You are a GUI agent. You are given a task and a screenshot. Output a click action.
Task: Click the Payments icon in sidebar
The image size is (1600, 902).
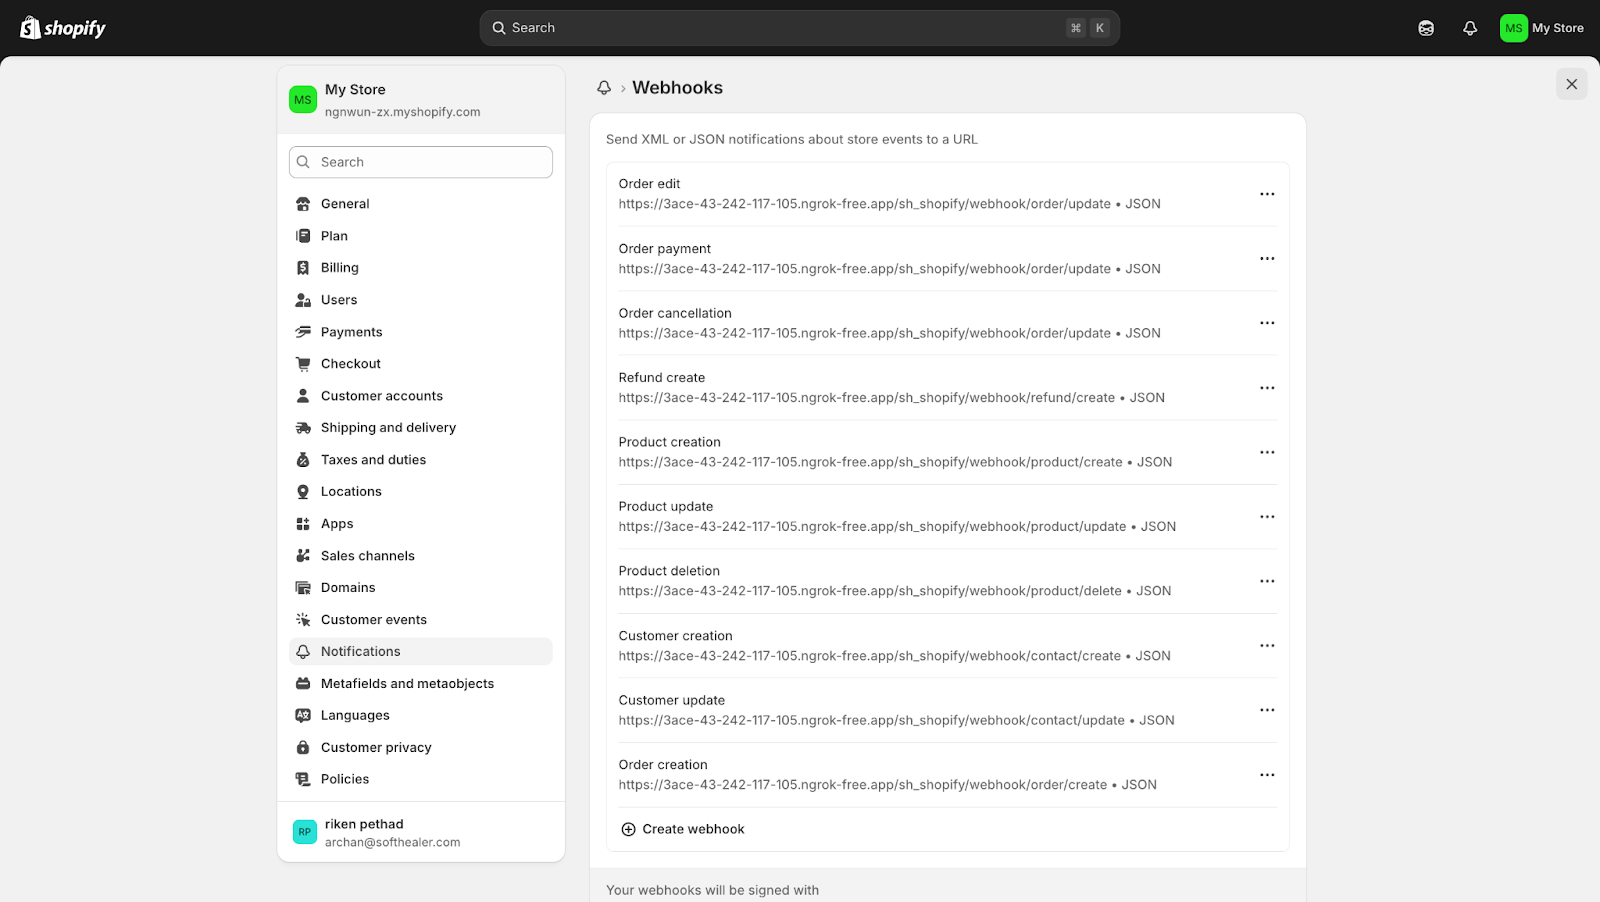[x=303, y=332]
